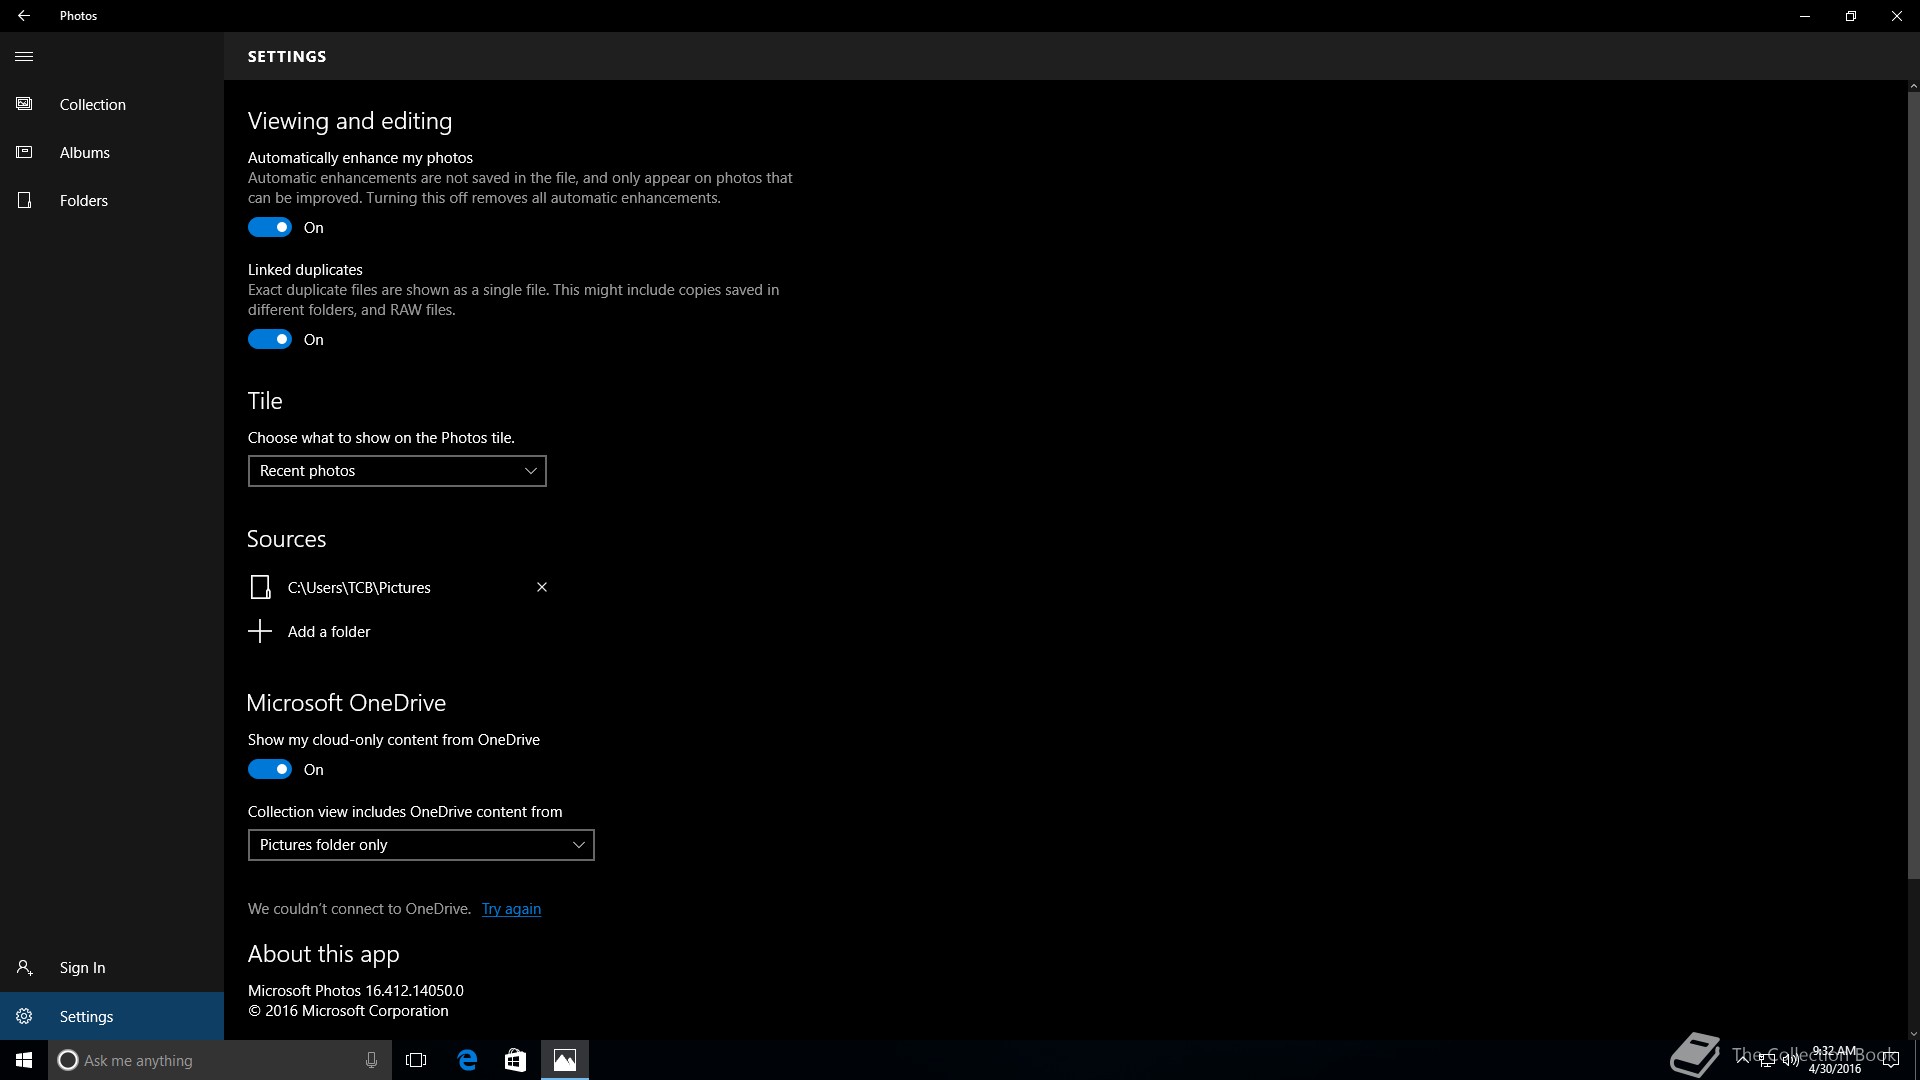This screenshot has width=1920, height=1080.
Task: Collapse the navigation pane with hamburger icon
Action: [x=24, y=56]
